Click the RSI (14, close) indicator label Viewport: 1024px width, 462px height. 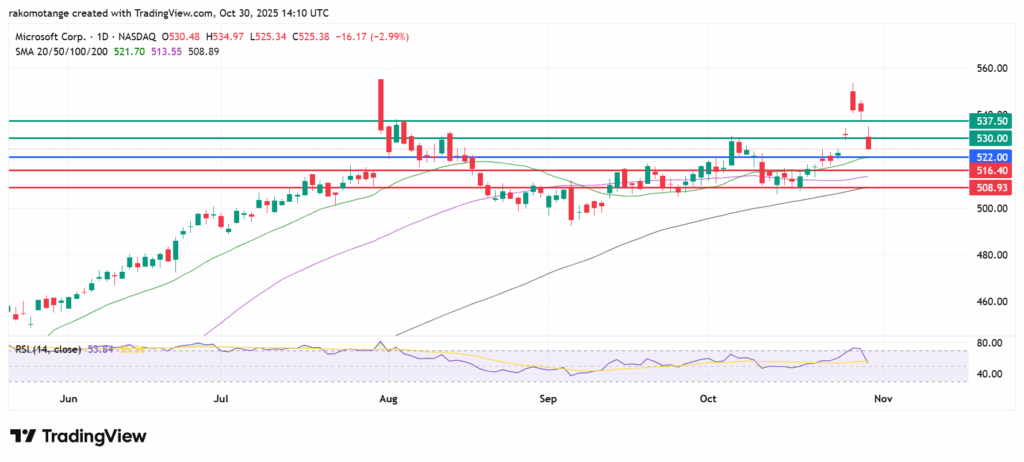tap(47, 348)
